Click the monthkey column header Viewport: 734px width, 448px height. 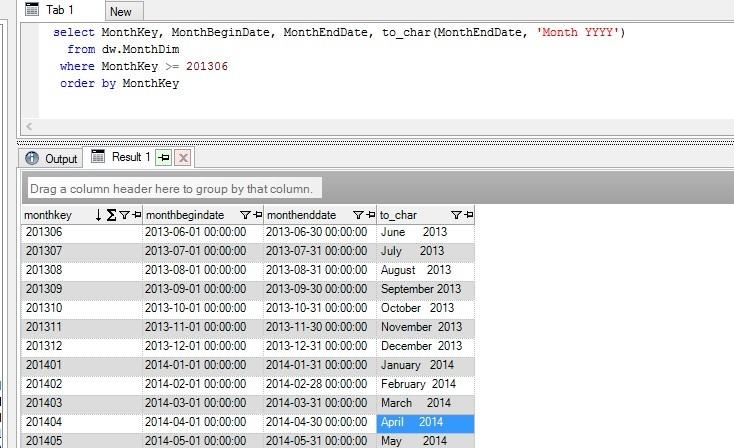pyautogui.click(x=48, y=215)
